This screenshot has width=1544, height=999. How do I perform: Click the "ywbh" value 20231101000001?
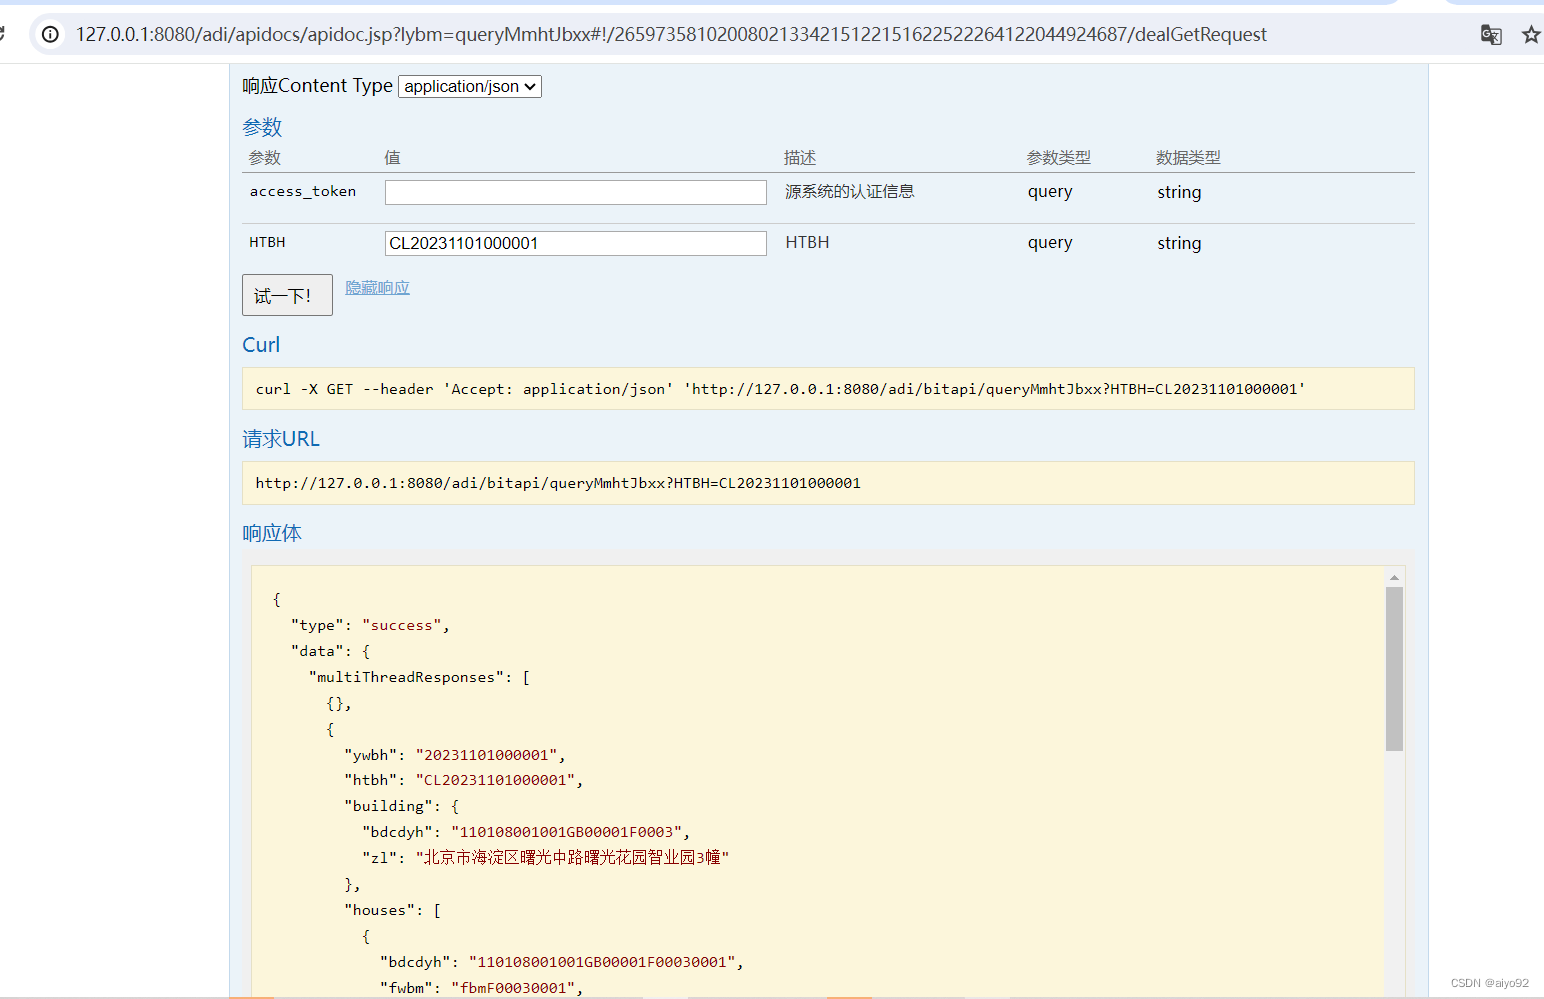(x=486, y=755)
